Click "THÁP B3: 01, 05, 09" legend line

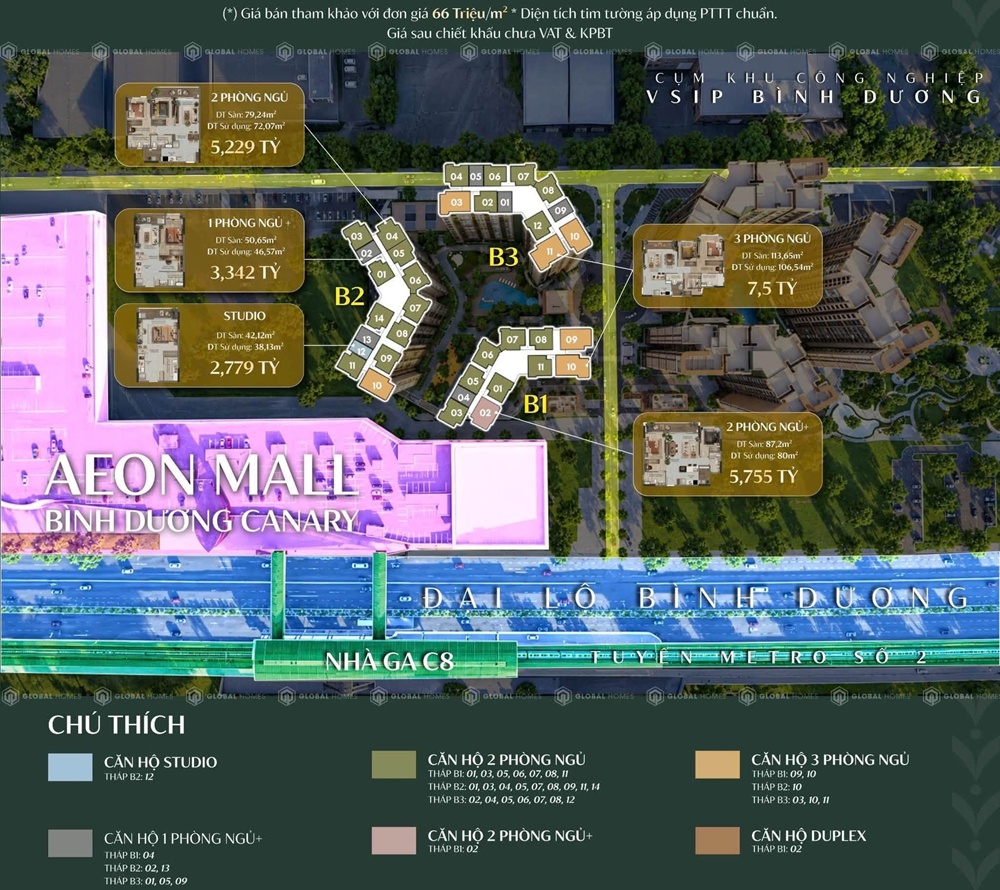[x=146, y=881]
